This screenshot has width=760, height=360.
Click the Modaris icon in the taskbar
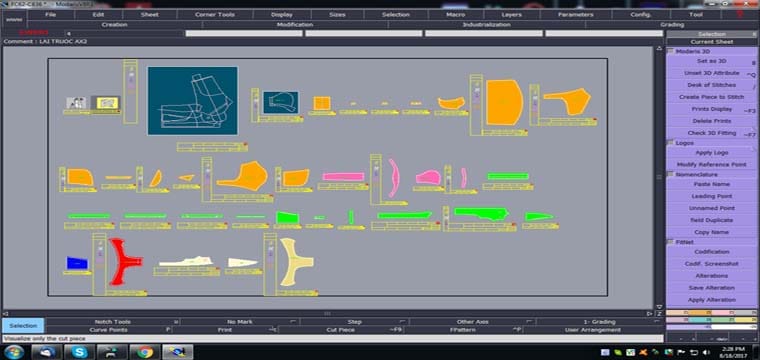(177, 352)
